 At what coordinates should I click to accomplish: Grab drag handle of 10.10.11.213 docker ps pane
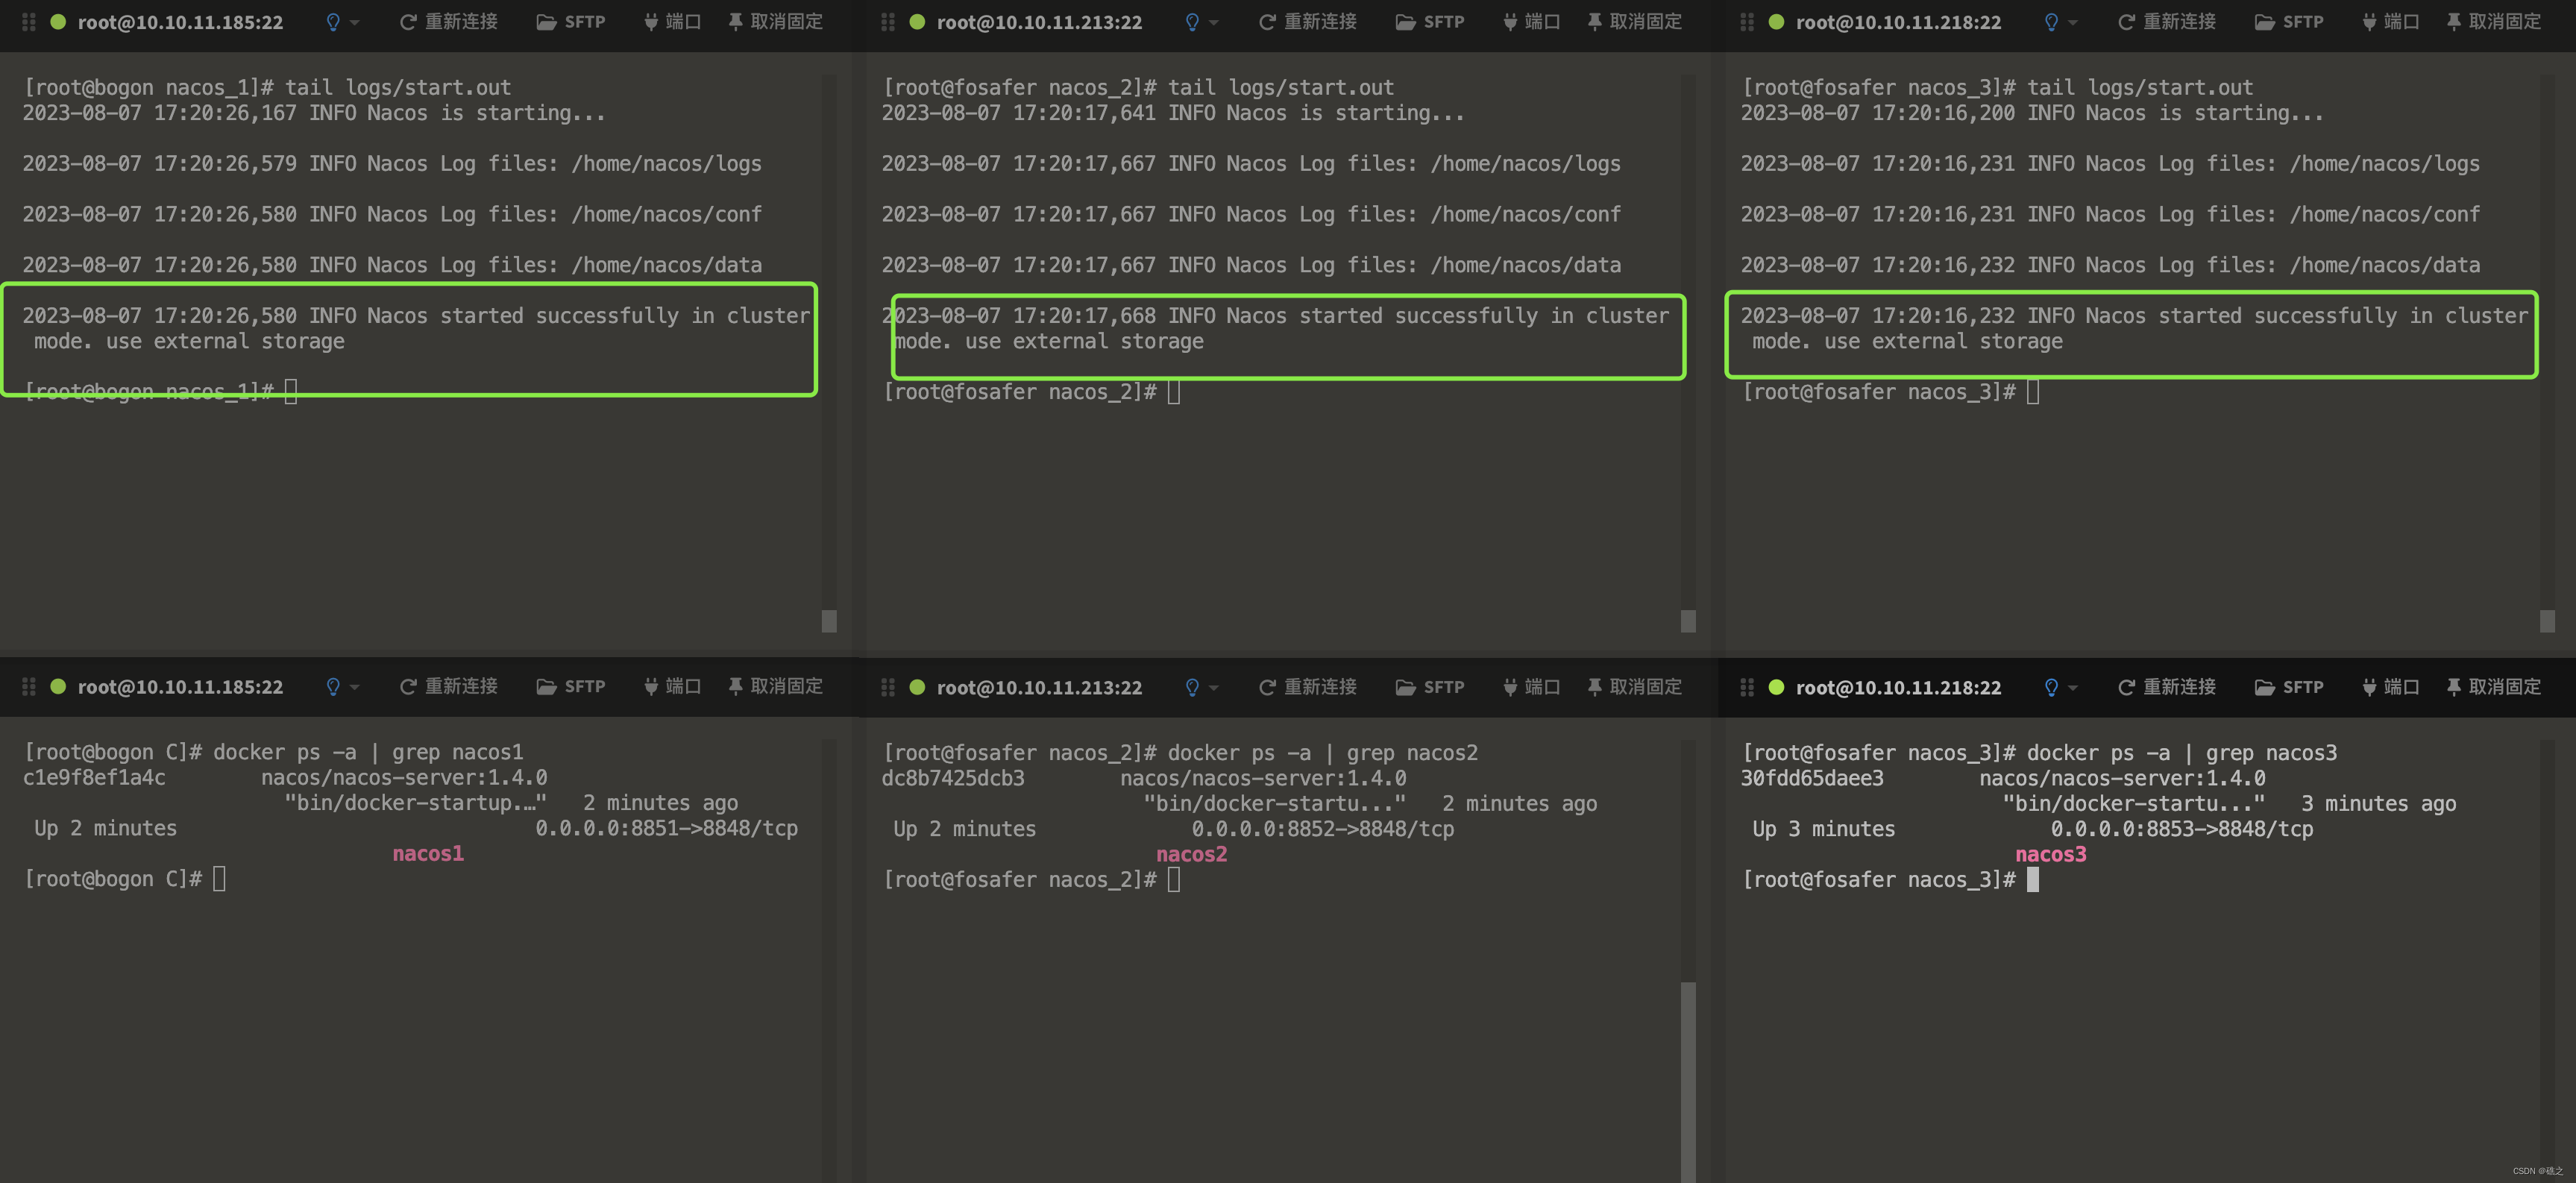pos(888,688)
